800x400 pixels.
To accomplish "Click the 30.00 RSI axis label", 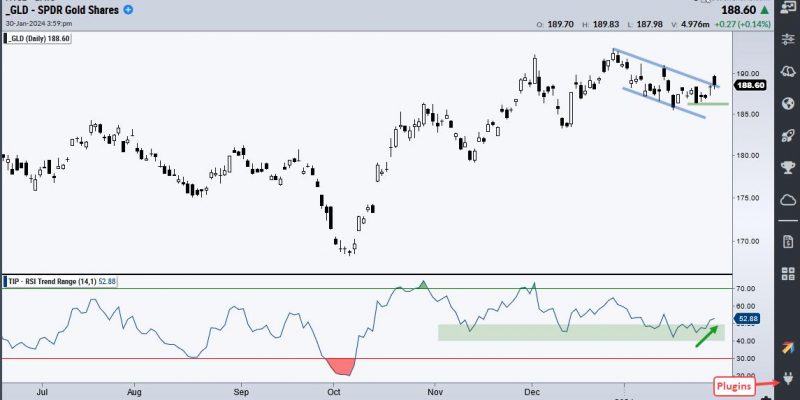I will [x=748, y=359].
